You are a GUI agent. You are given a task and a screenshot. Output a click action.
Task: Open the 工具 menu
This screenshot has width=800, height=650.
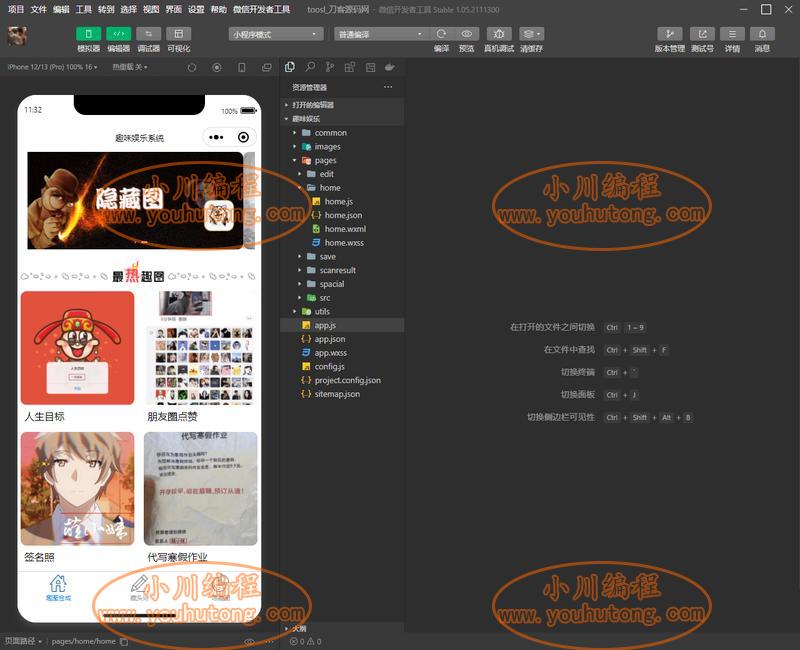pos(83,9)
